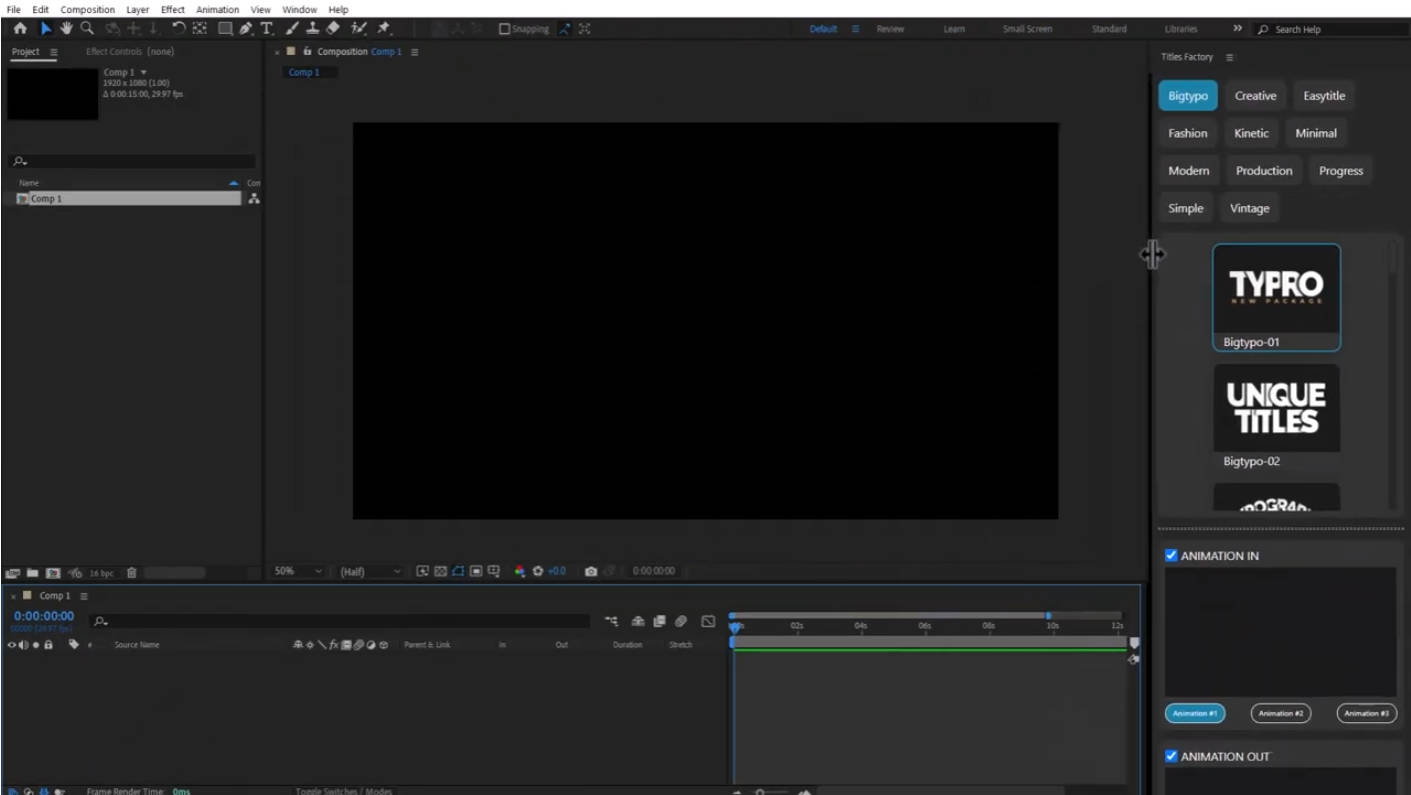The height and width of the screenshot is (795, 1411).
Task: Open the Titles Factory panel menu
Action: coord(1229,57)
